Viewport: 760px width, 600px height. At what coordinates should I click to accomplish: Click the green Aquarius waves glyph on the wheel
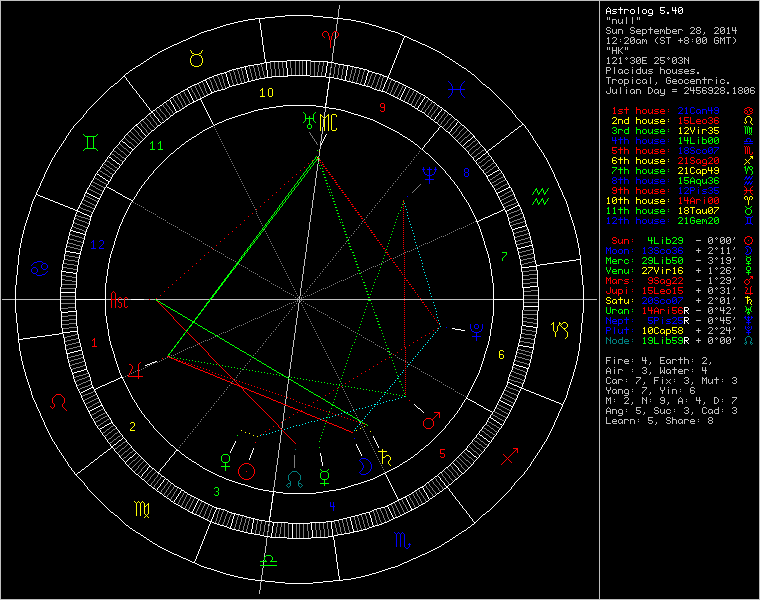(x=540, y=196)
